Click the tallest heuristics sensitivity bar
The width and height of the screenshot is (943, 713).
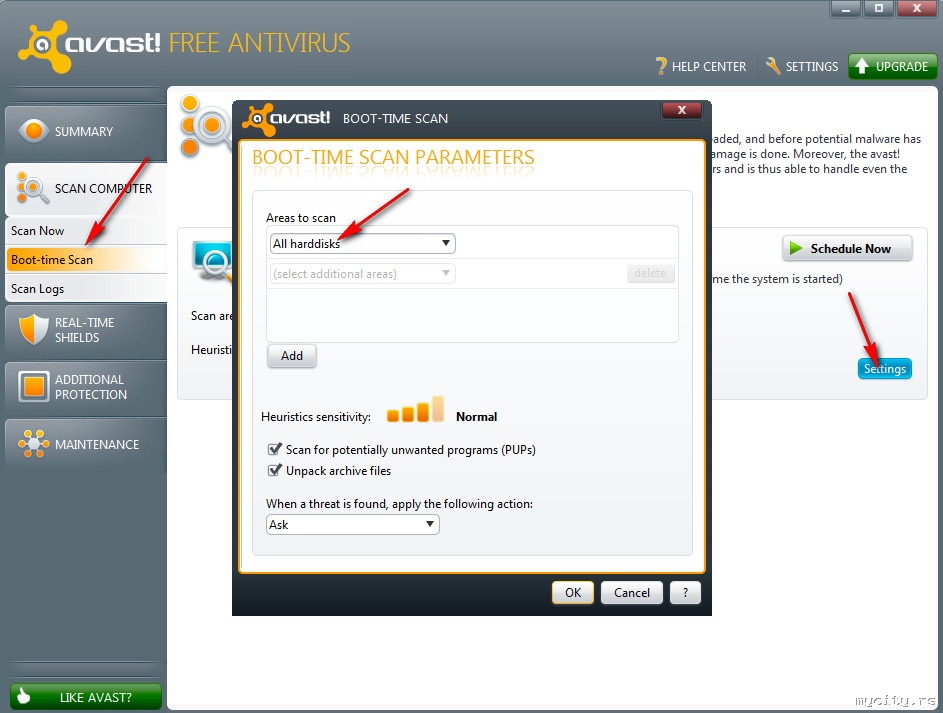click(438, 409)
